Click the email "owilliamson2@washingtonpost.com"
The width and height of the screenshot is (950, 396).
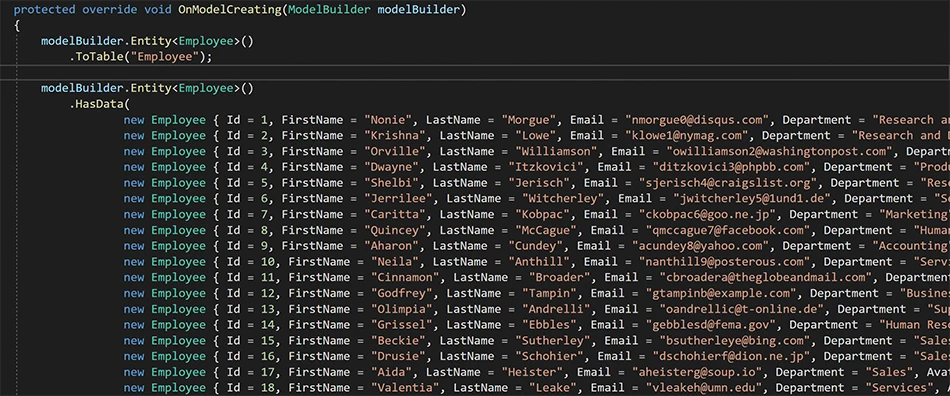[779, 151]
